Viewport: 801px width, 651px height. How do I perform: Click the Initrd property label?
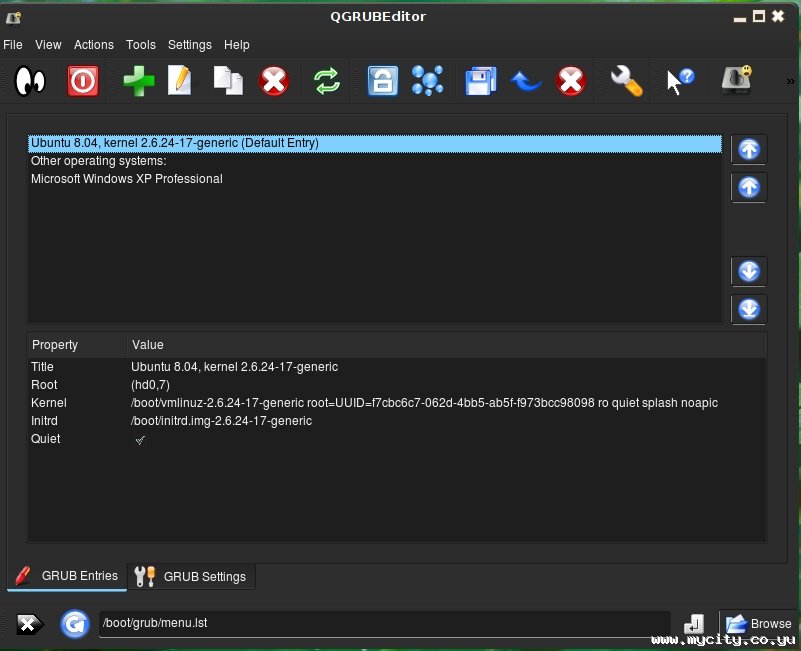pyautogui.click(x=44, y=421)
